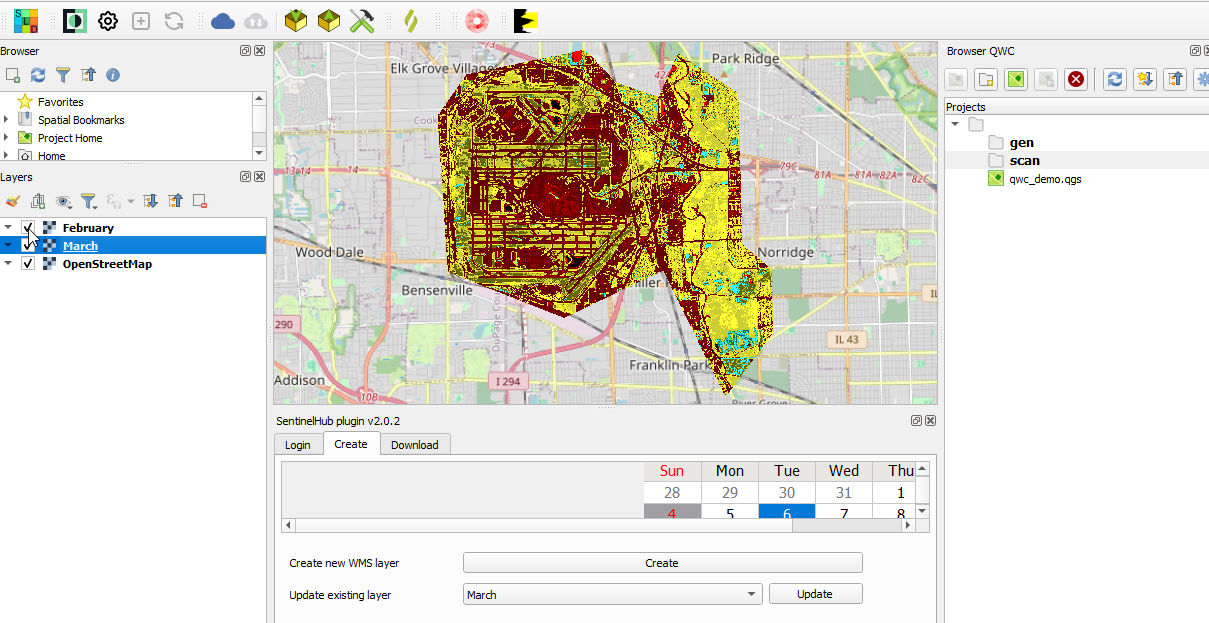Screen dimensions: 1209x623
Task: Open the layer styling paintbrush in Layers panel
Action: click(13, 201)
